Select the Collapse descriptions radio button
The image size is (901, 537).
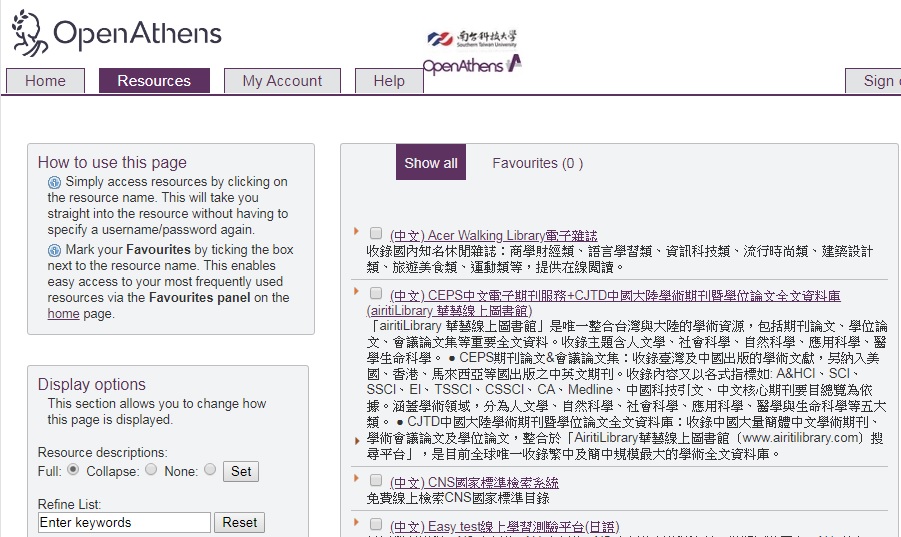tap(151, 469)
